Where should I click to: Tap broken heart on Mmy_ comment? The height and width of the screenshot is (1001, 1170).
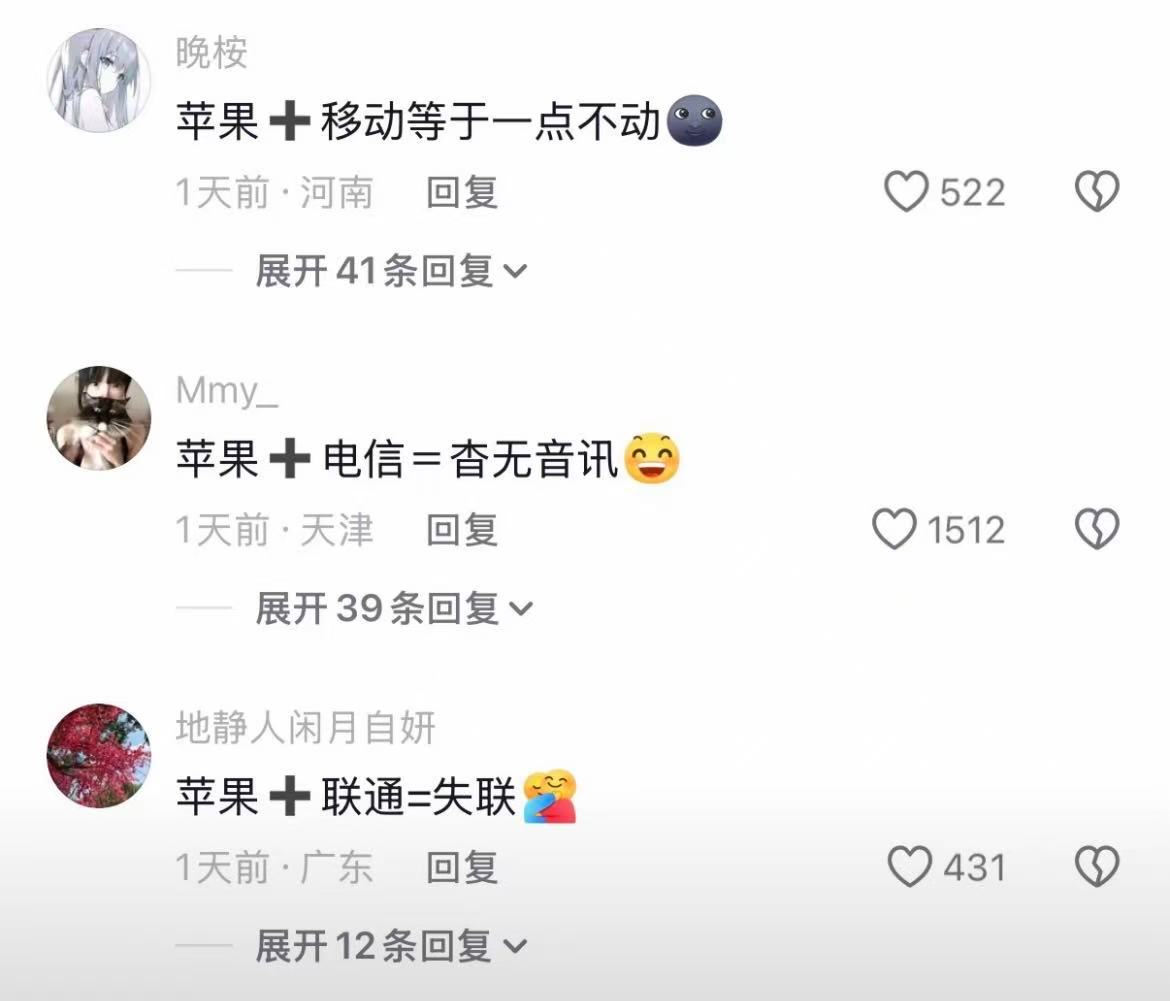coord(1097,529)
